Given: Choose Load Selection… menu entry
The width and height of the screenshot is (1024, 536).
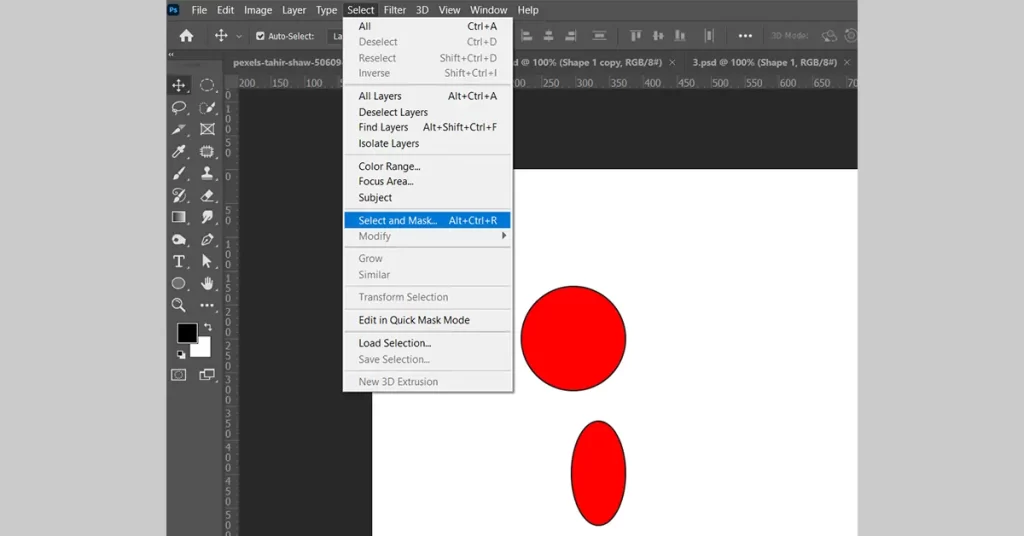Looking at the screenshot, I should [x=427, y=343].
